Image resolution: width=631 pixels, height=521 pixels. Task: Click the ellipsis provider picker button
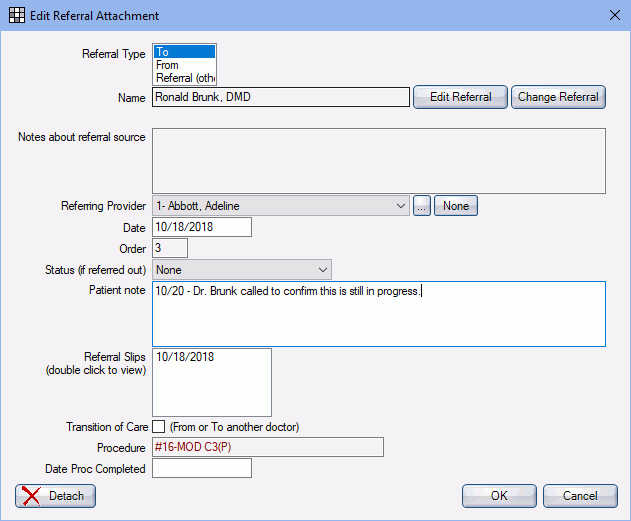click(x=421, y=206)
